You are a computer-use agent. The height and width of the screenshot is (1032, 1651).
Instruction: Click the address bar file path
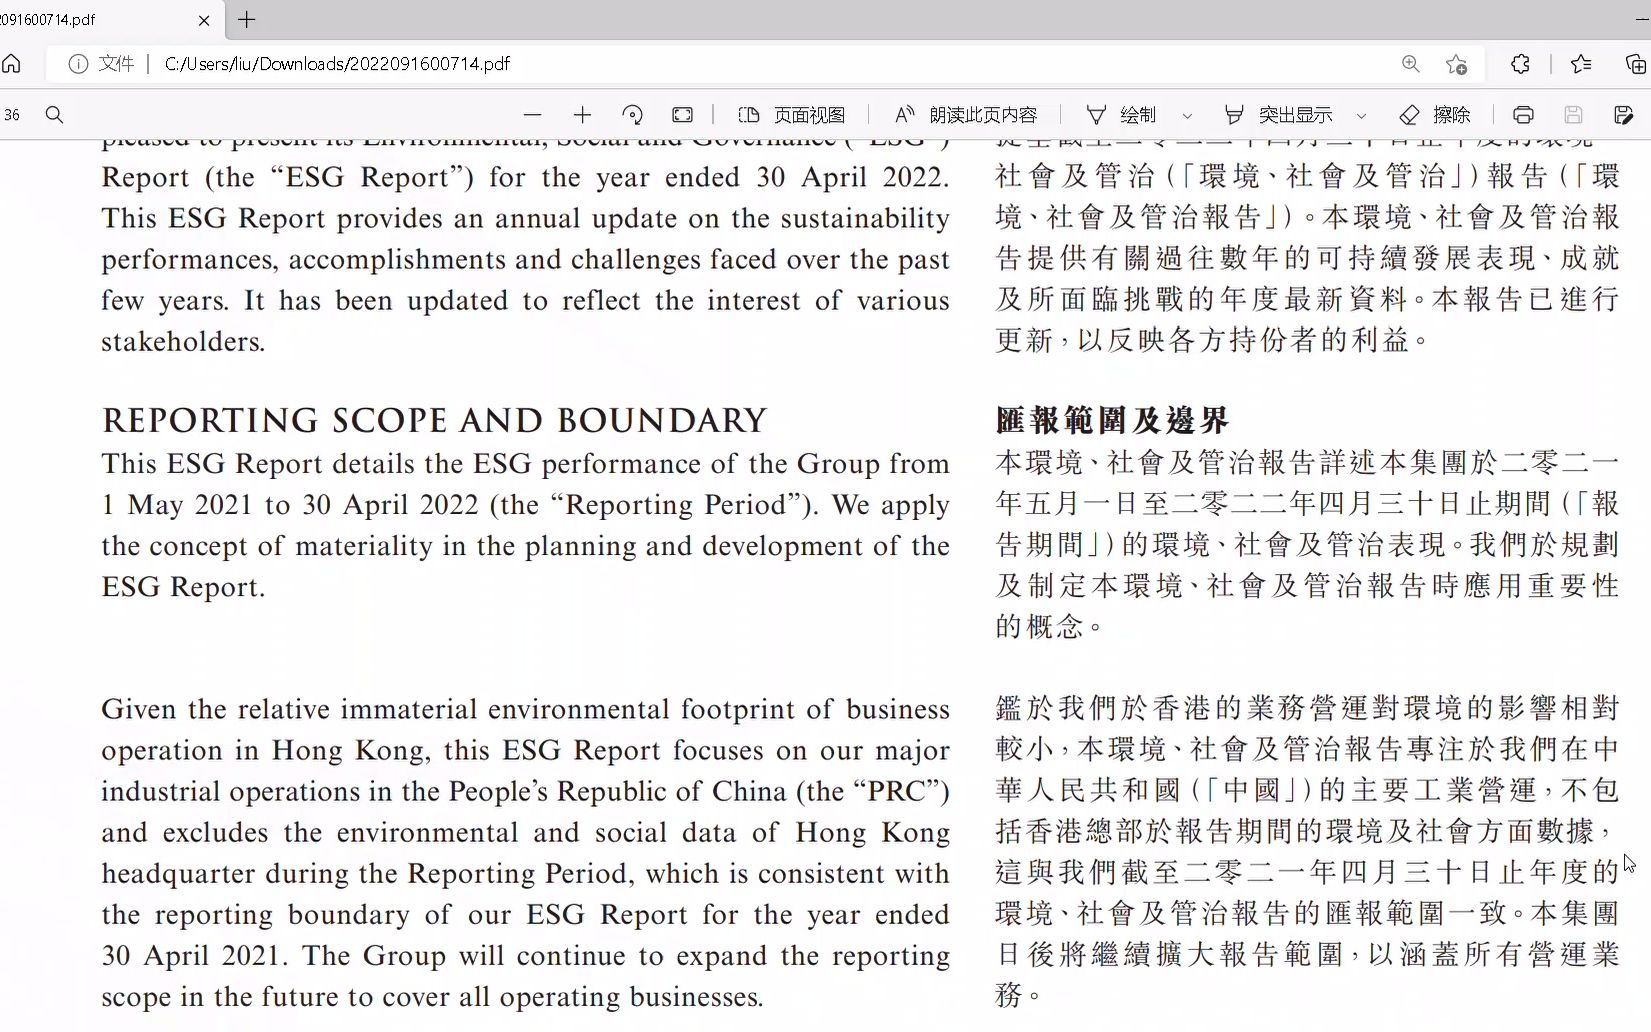(x=337, y=64)
